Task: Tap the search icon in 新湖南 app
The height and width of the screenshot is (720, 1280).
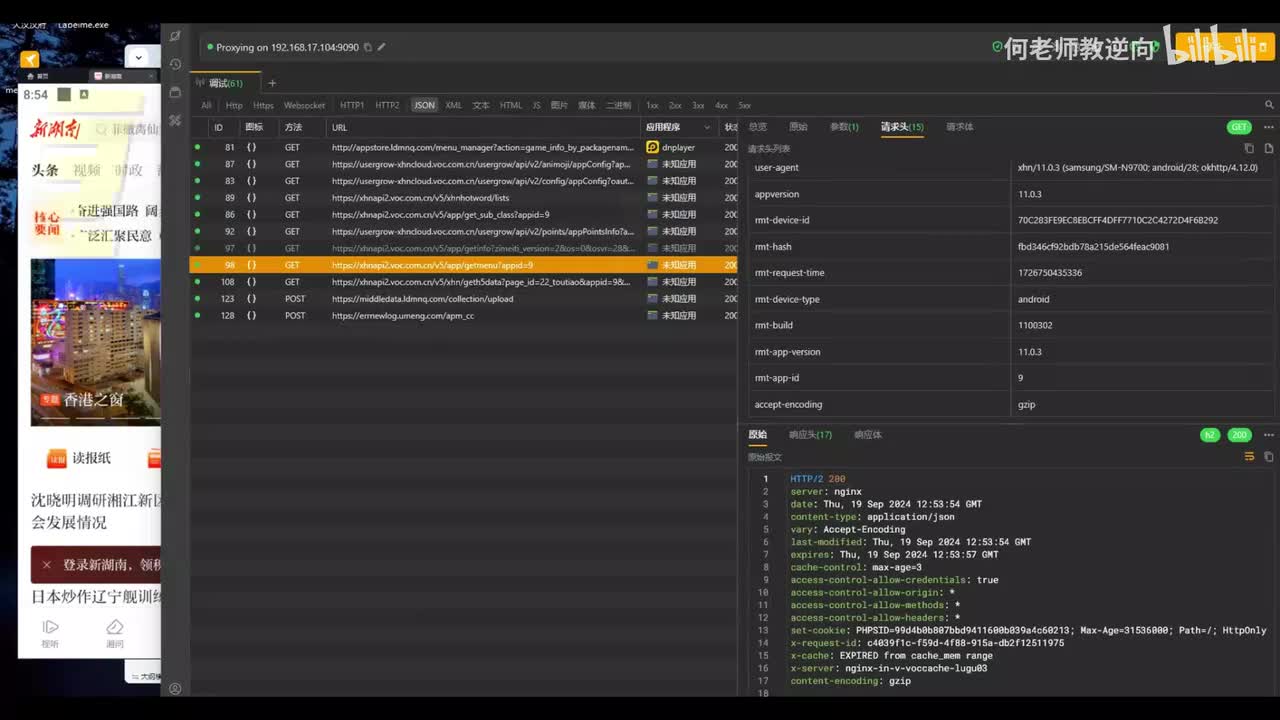Action: coord(101,129)
